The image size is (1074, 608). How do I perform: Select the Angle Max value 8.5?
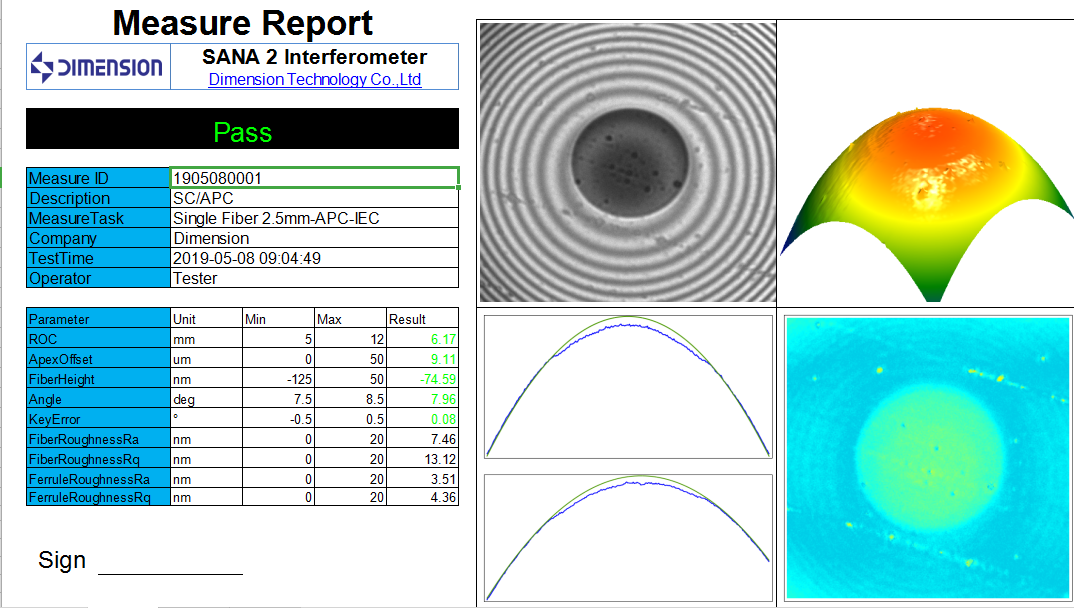click(x=350, y=398)
